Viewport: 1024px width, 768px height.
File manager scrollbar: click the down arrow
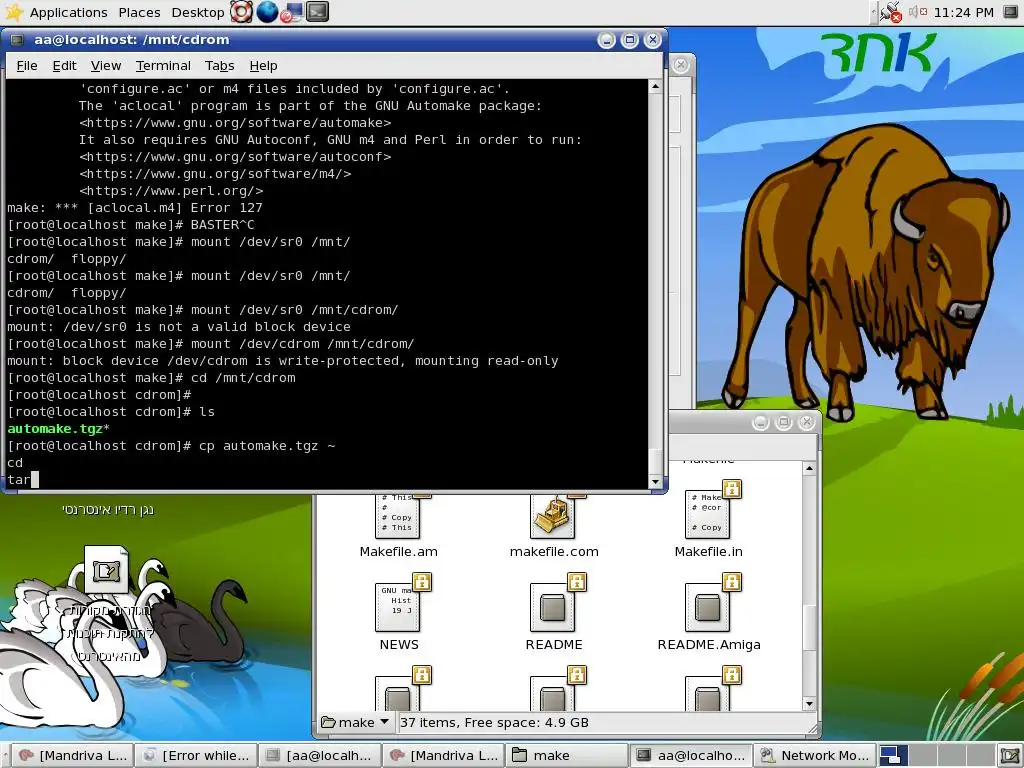(x=810, y=704)
